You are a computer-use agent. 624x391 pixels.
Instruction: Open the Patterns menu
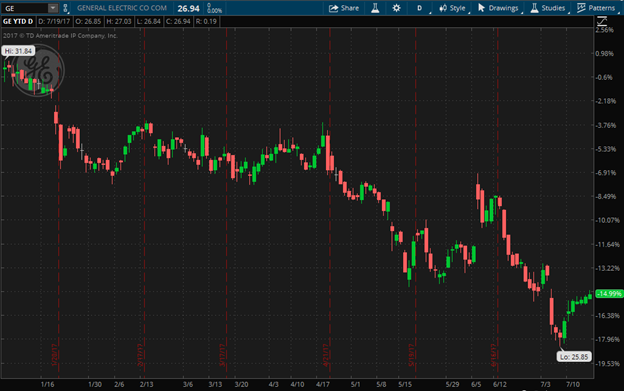pos(596,8)
